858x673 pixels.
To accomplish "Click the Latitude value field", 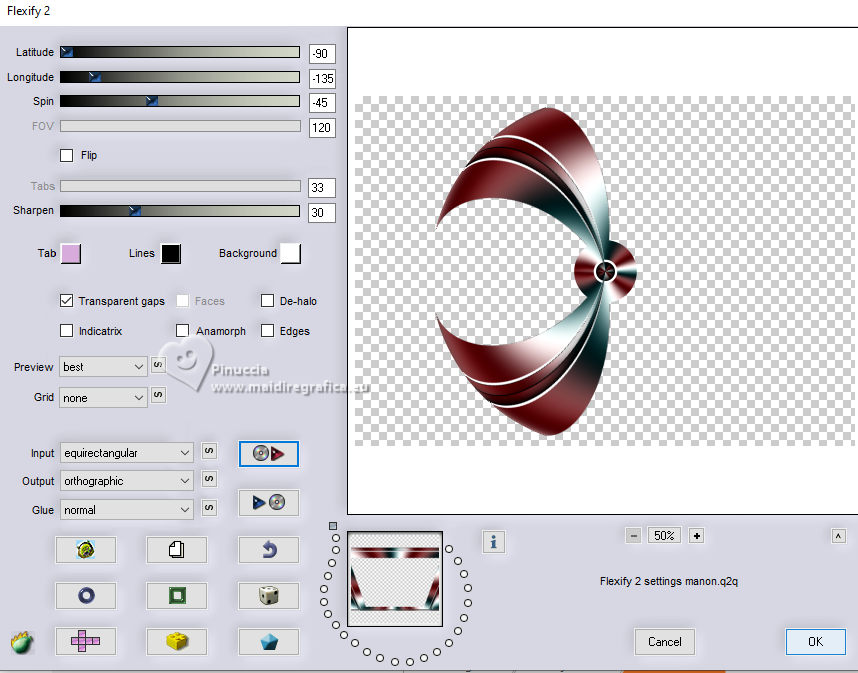I will coord(322,54).
